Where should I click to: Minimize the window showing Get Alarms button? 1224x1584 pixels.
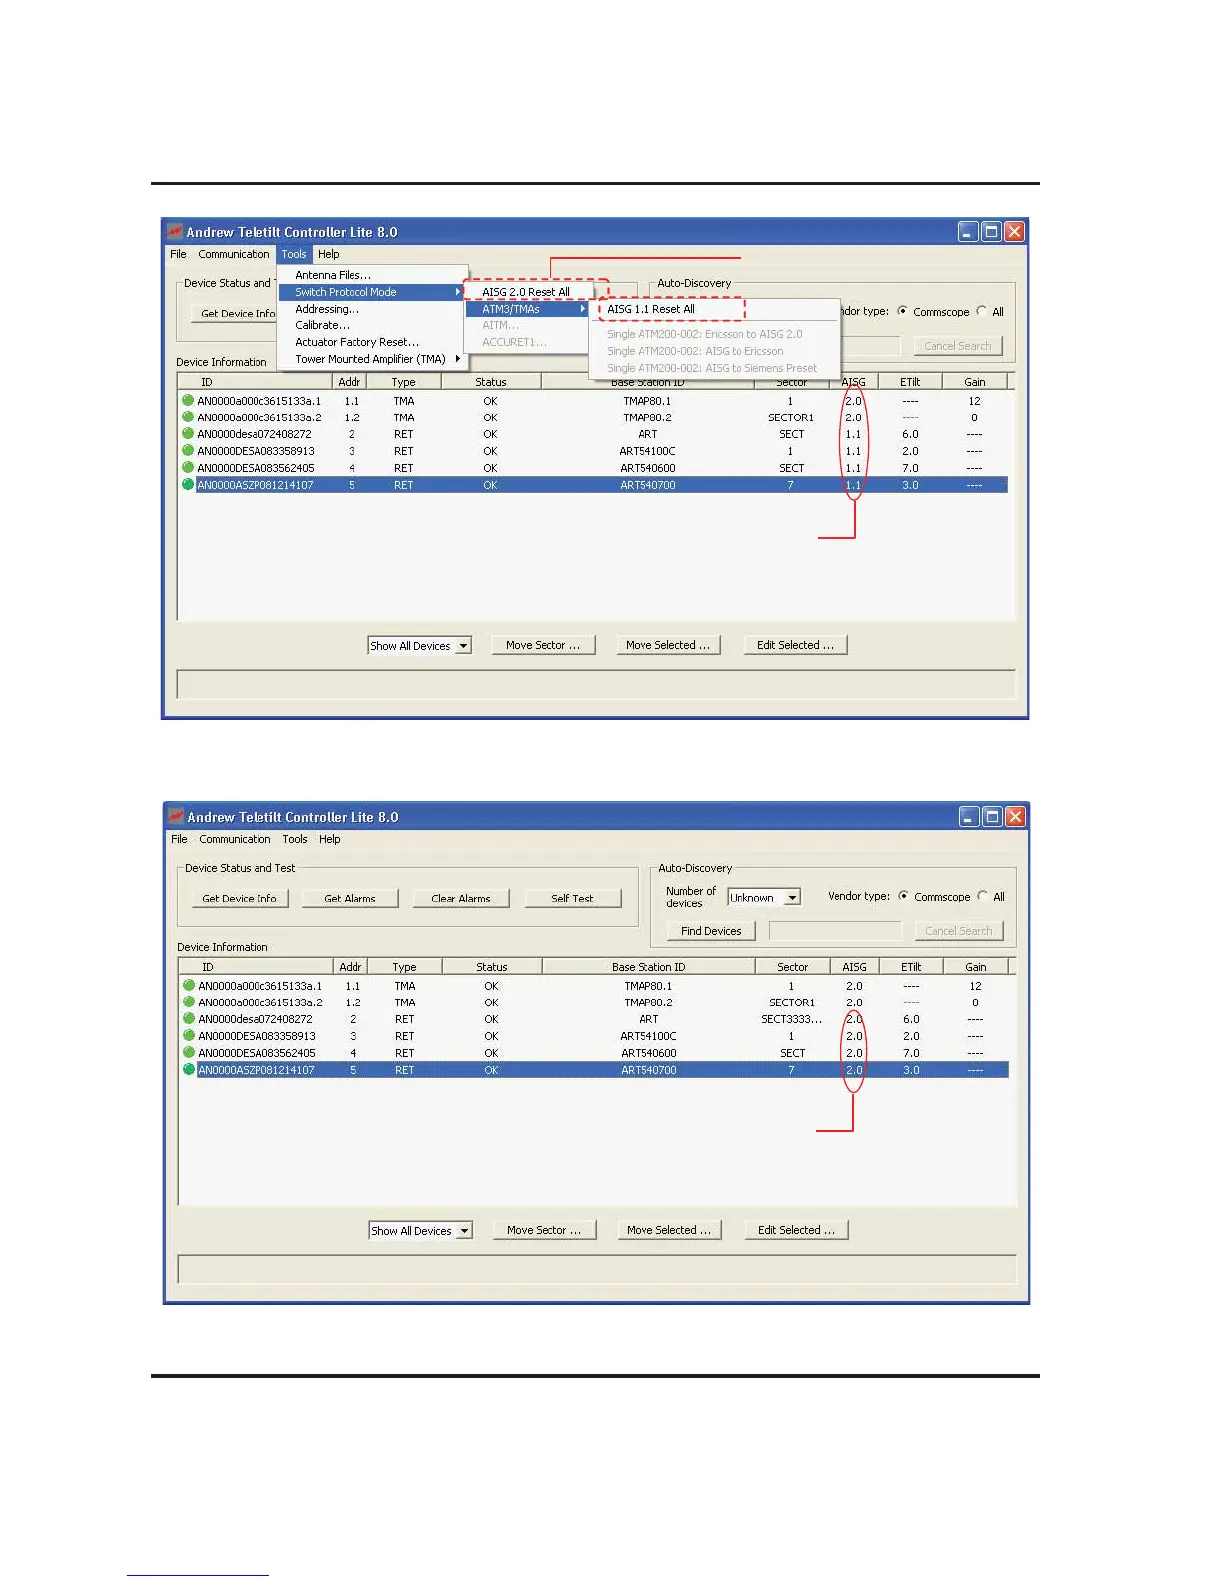pyautogui.click(x=969, y=817)
